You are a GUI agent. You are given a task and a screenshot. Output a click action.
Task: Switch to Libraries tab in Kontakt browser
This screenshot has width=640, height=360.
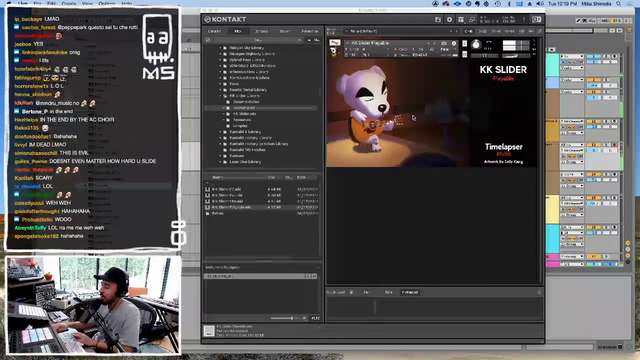[x=214, y=31]
